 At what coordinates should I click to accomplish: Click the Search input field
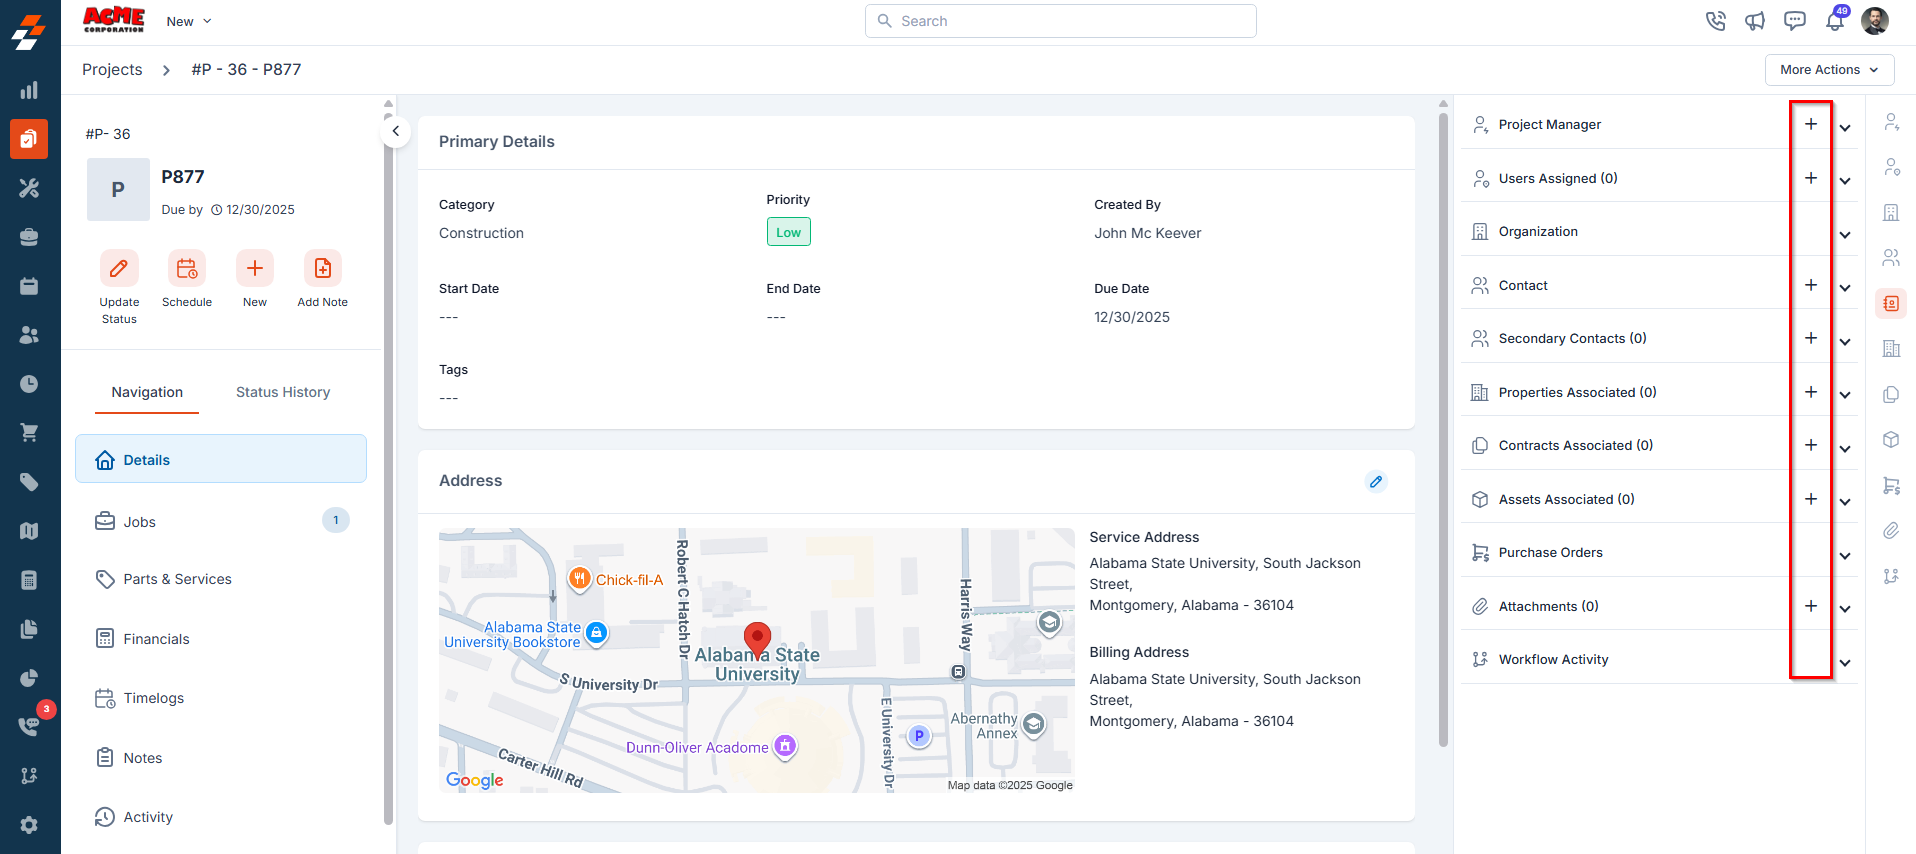pos(1060,21)
